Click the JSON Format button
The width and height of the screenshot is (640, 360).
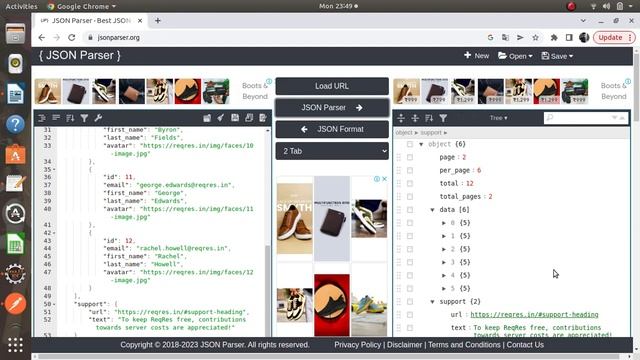(332, 129)
